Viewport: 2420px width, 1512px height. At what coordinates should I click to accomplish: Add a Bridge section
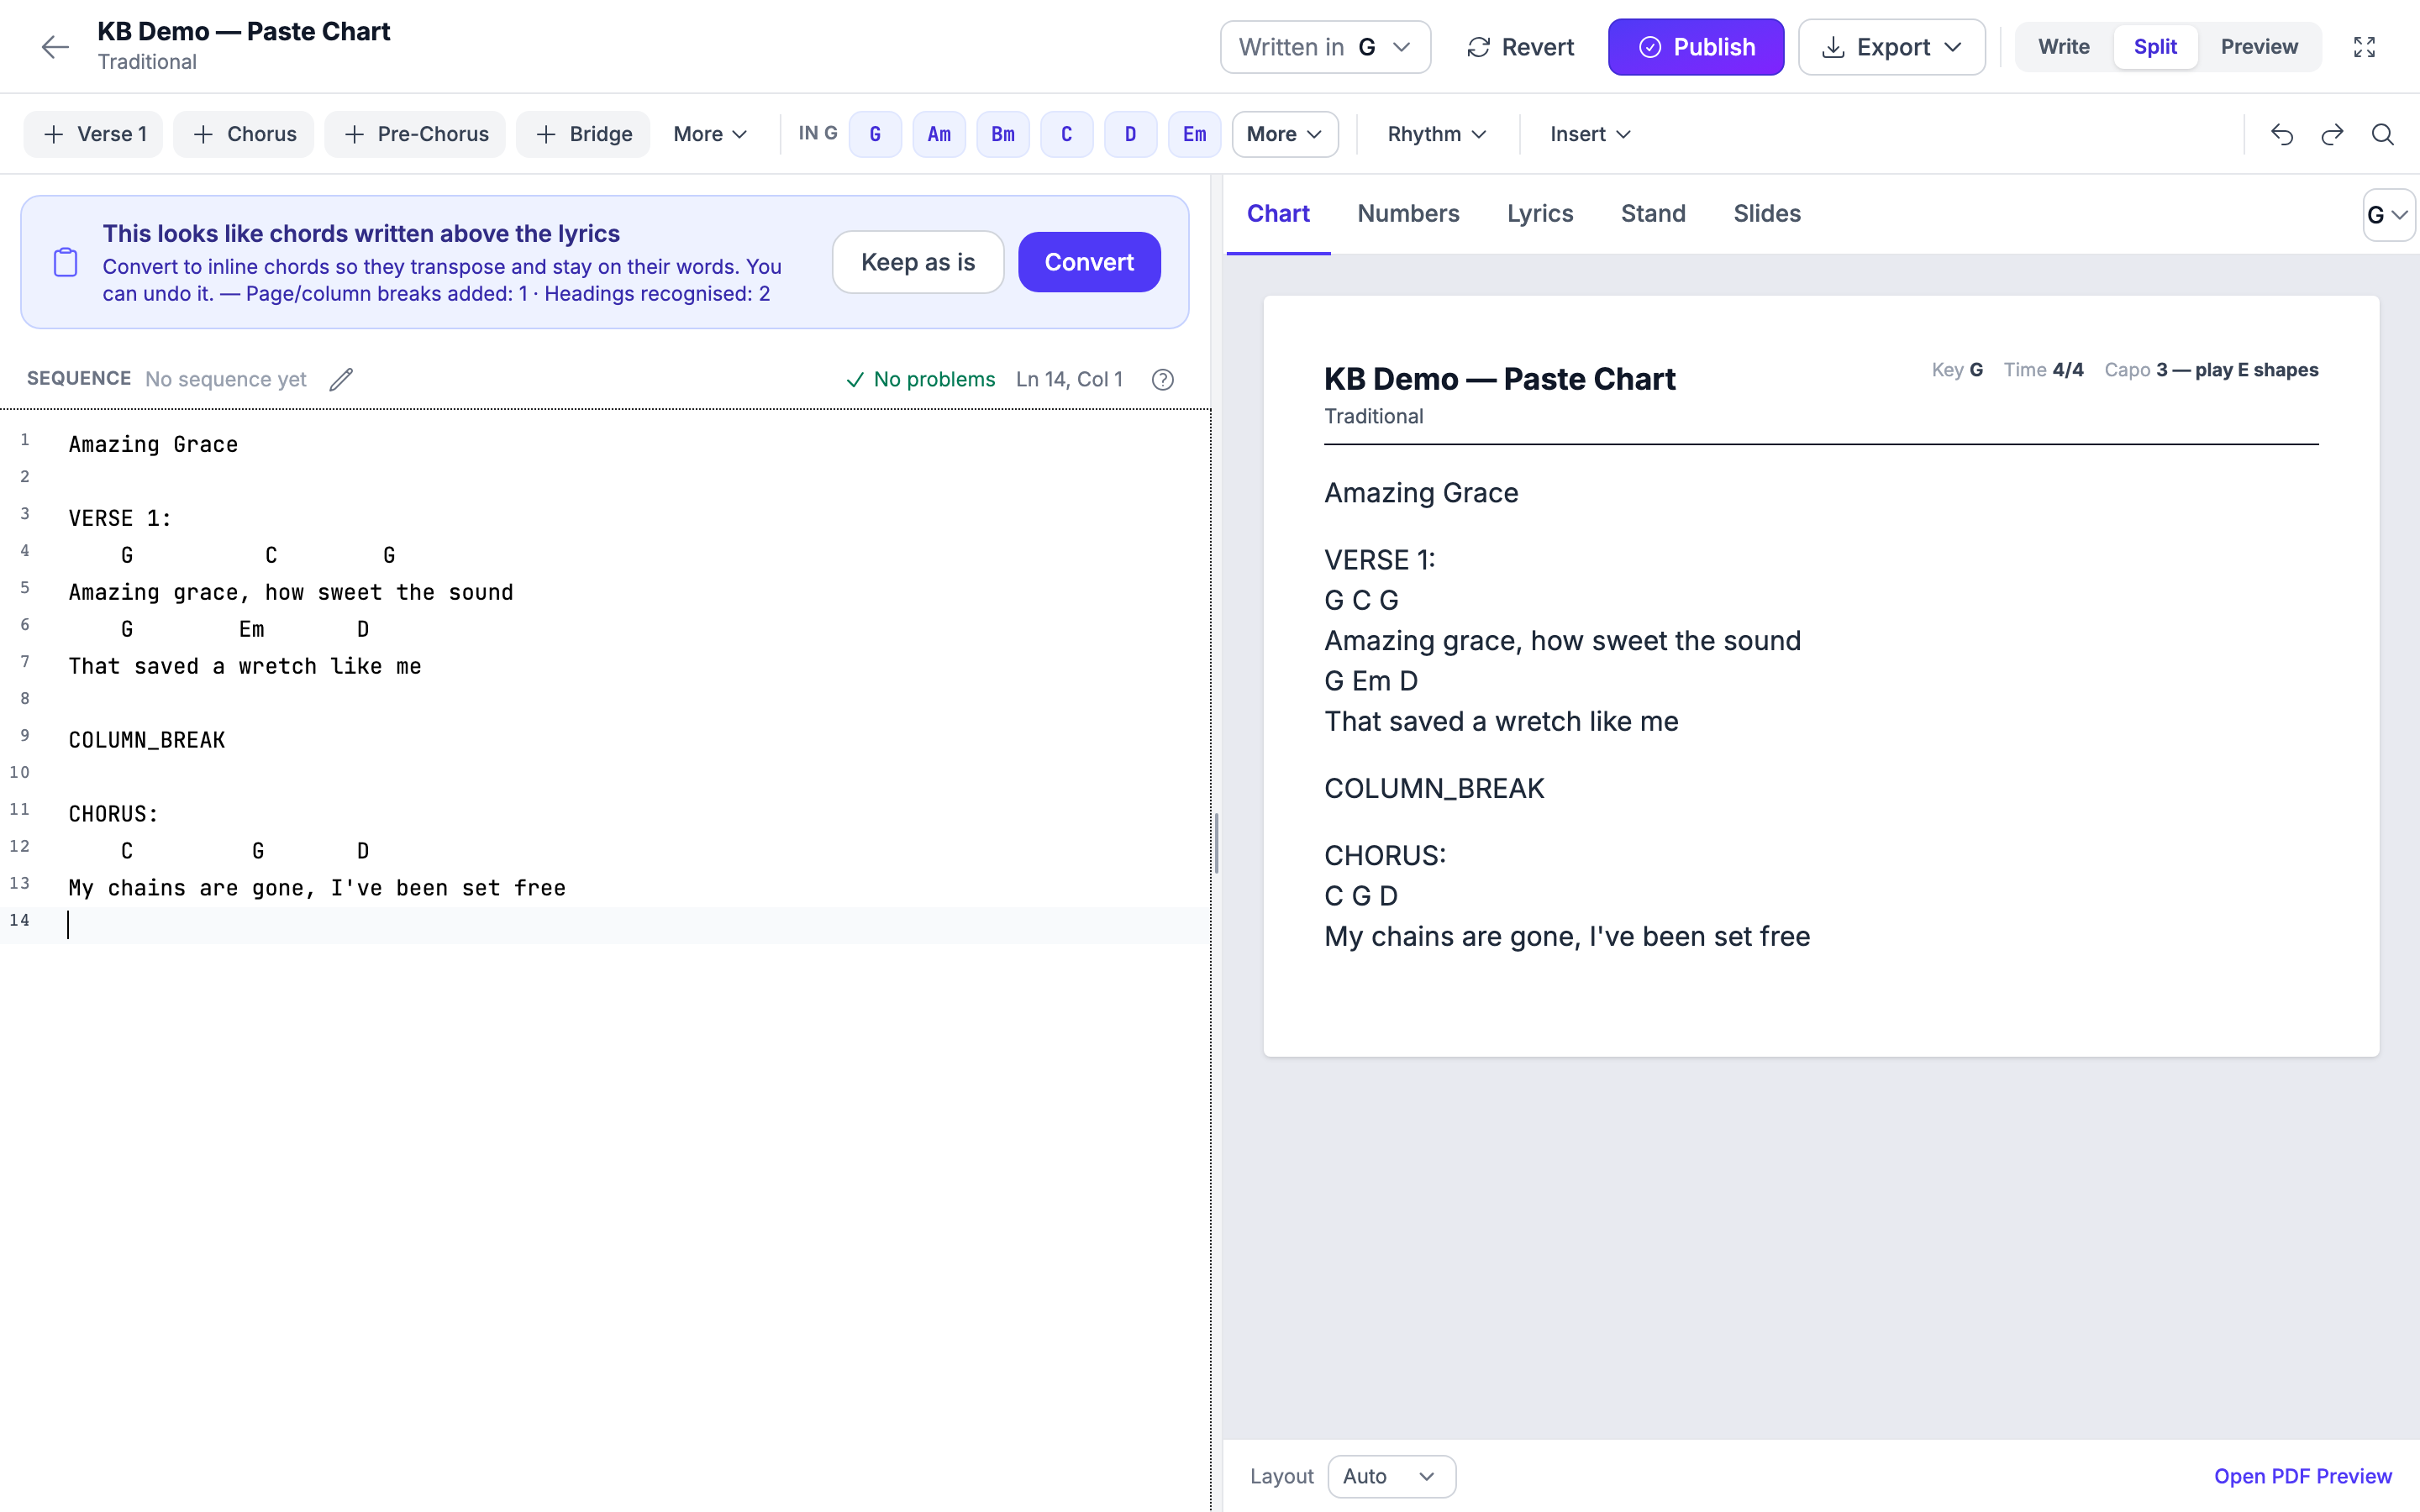583,134
